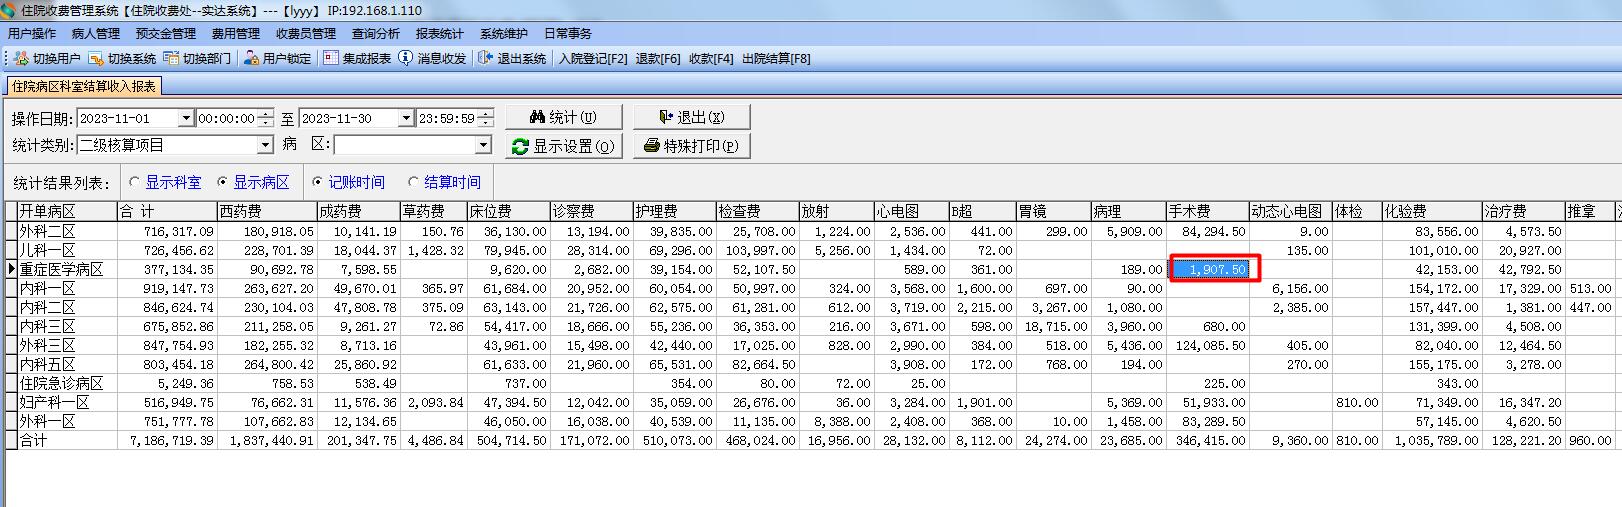This screenshot has width=1622, height=507.
Task: Expand the start date 2023-11-01 dropdown
Action: 185,118
